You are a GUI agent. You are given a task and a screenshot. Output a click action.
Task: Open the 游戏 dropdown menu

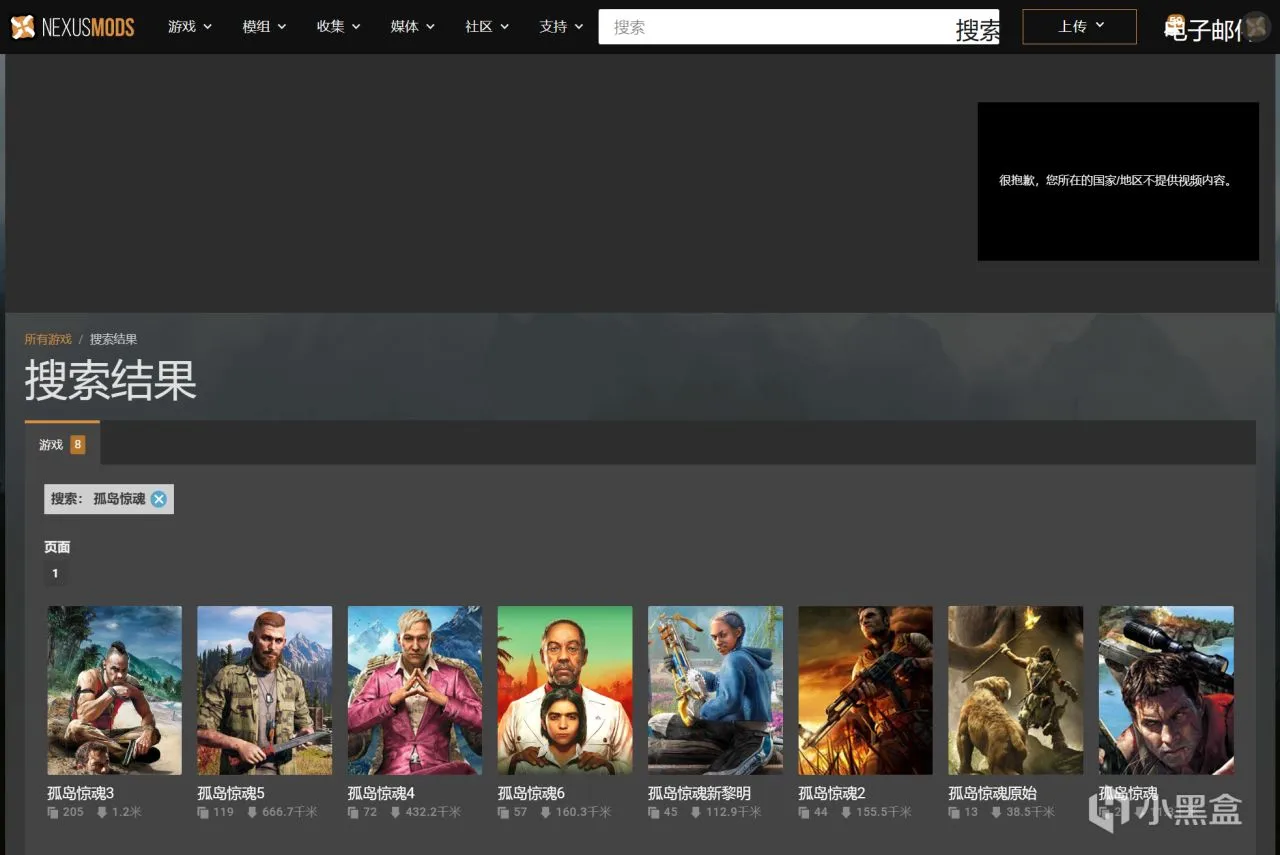pos(190,27)
